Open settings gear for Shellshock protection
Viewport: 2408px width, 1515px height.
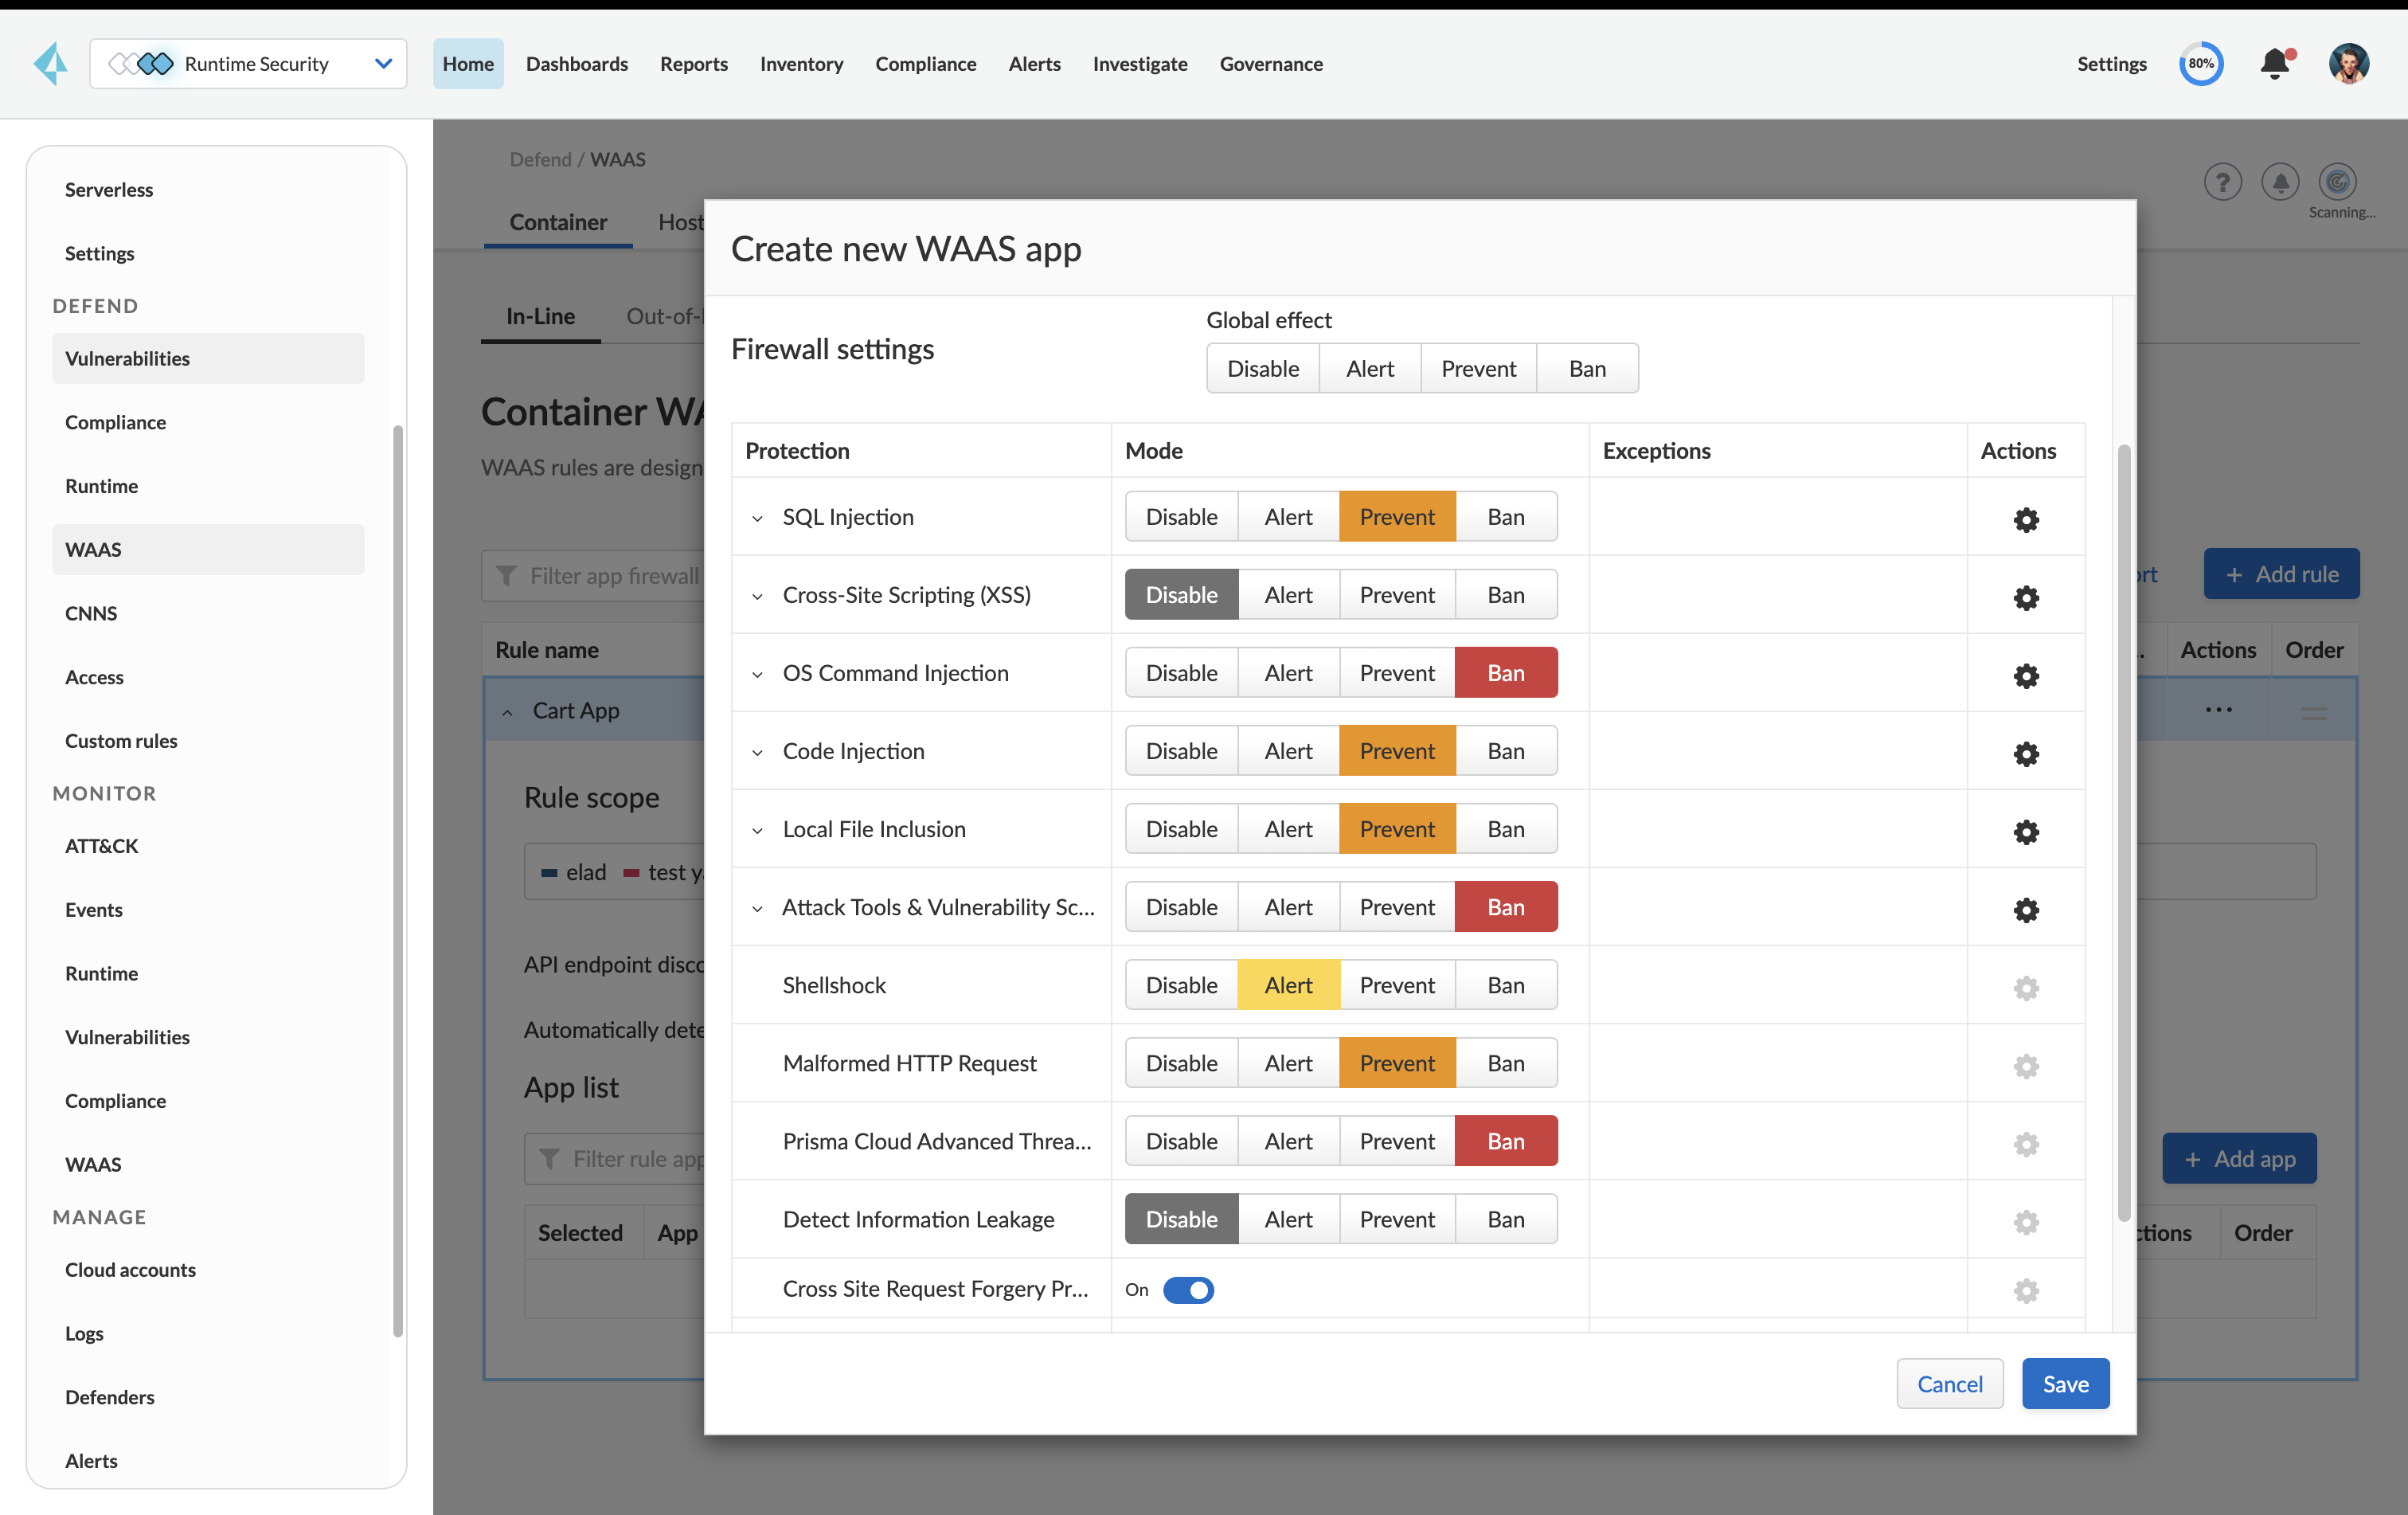pyautogui.click(x=2026, y=988)
